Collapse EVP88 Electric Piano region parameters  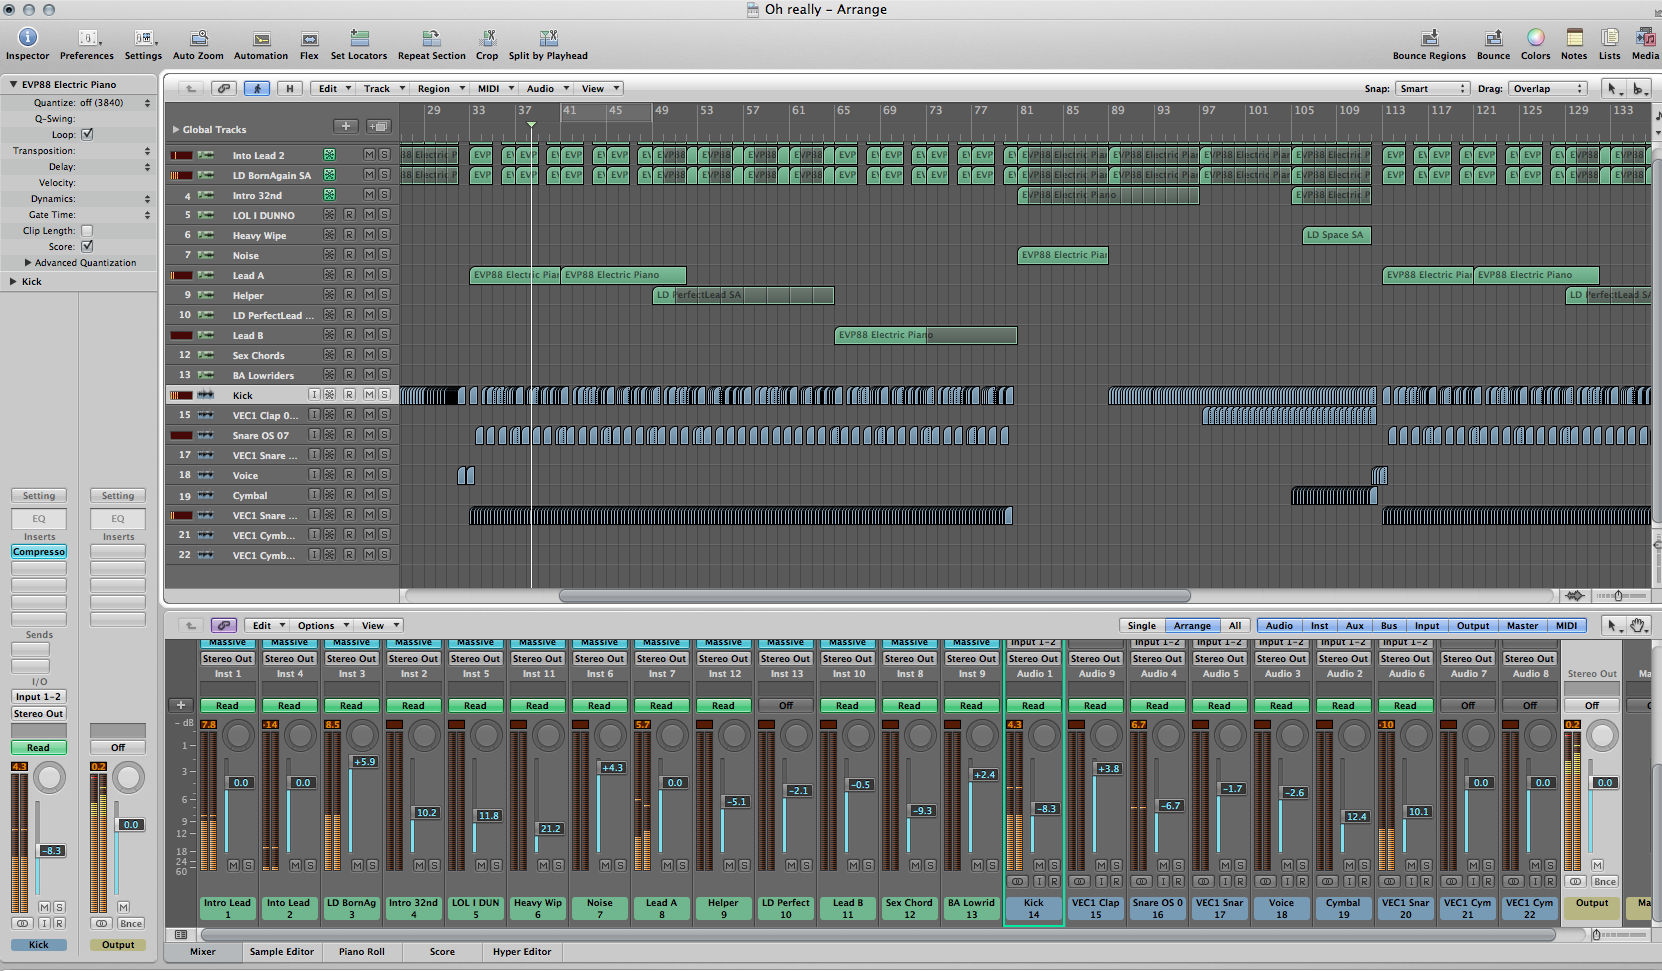pyautogui.click(x=13, y=84)
